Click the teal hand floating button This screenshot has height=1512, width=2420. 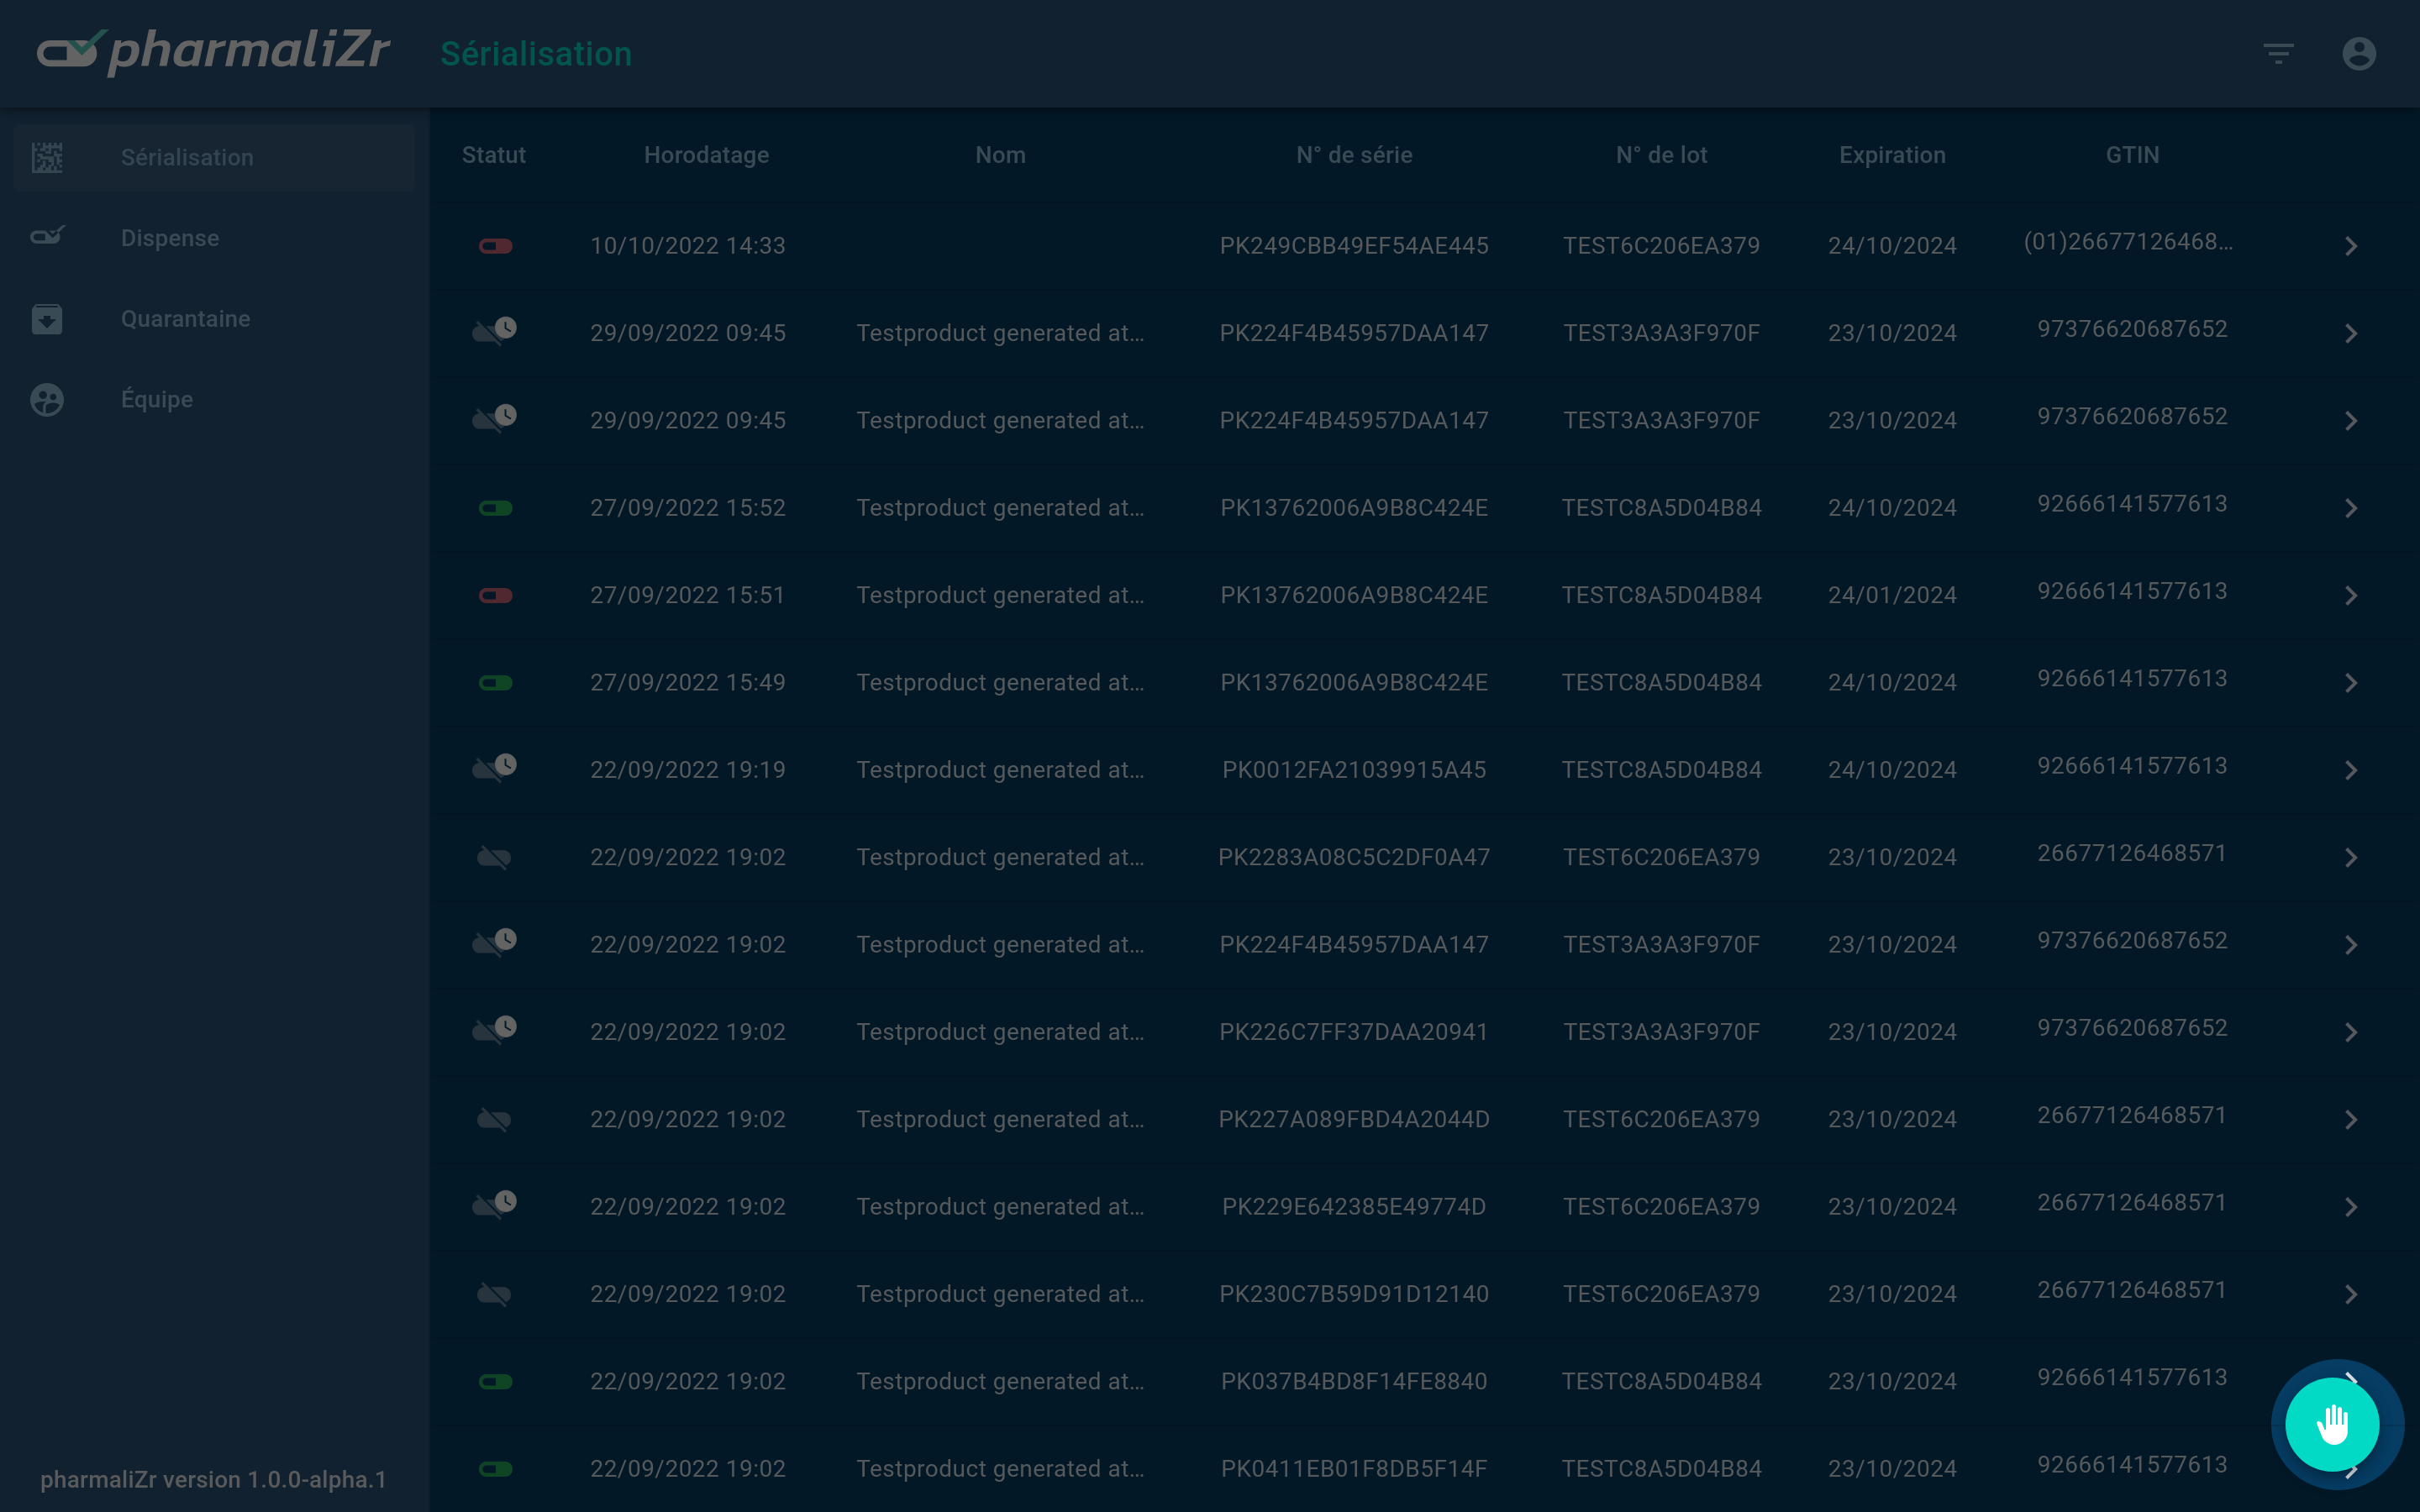click(x=2332, y=1423)
